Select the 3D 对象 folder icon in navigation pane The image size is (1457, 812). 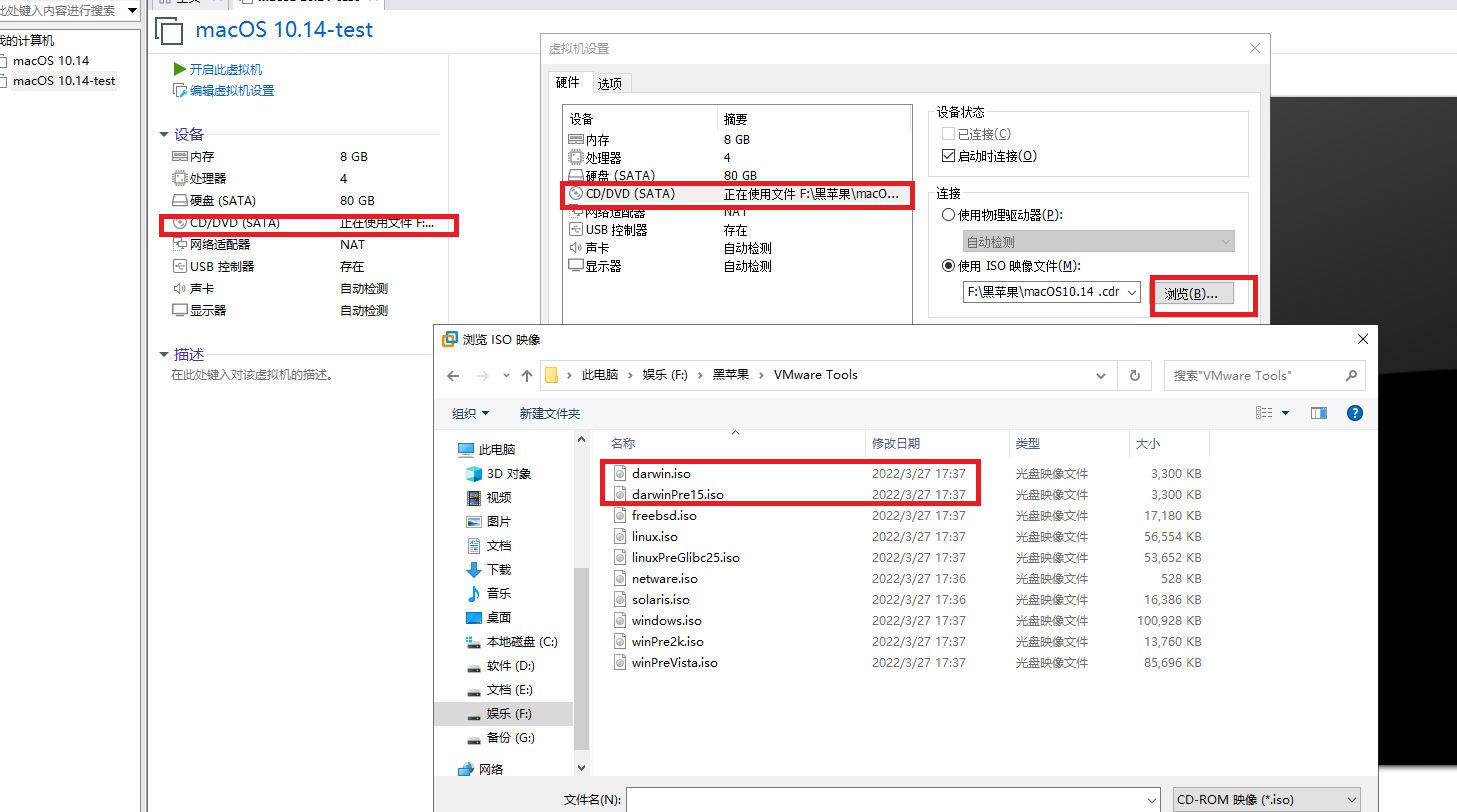474,473
